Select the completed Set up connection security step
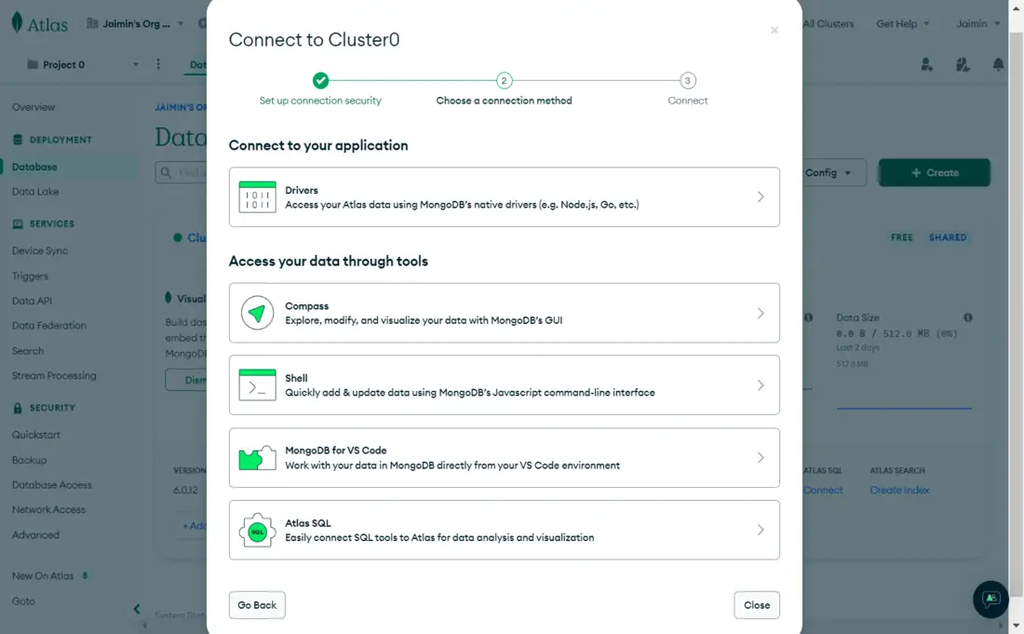The width and height of the screenshot is (1024, 634). click(x=320, y=81)
